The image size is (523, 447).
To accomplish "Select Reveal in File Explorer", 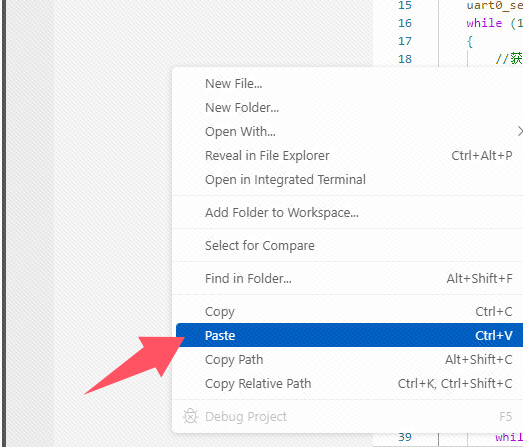I will tap(348, 156).
